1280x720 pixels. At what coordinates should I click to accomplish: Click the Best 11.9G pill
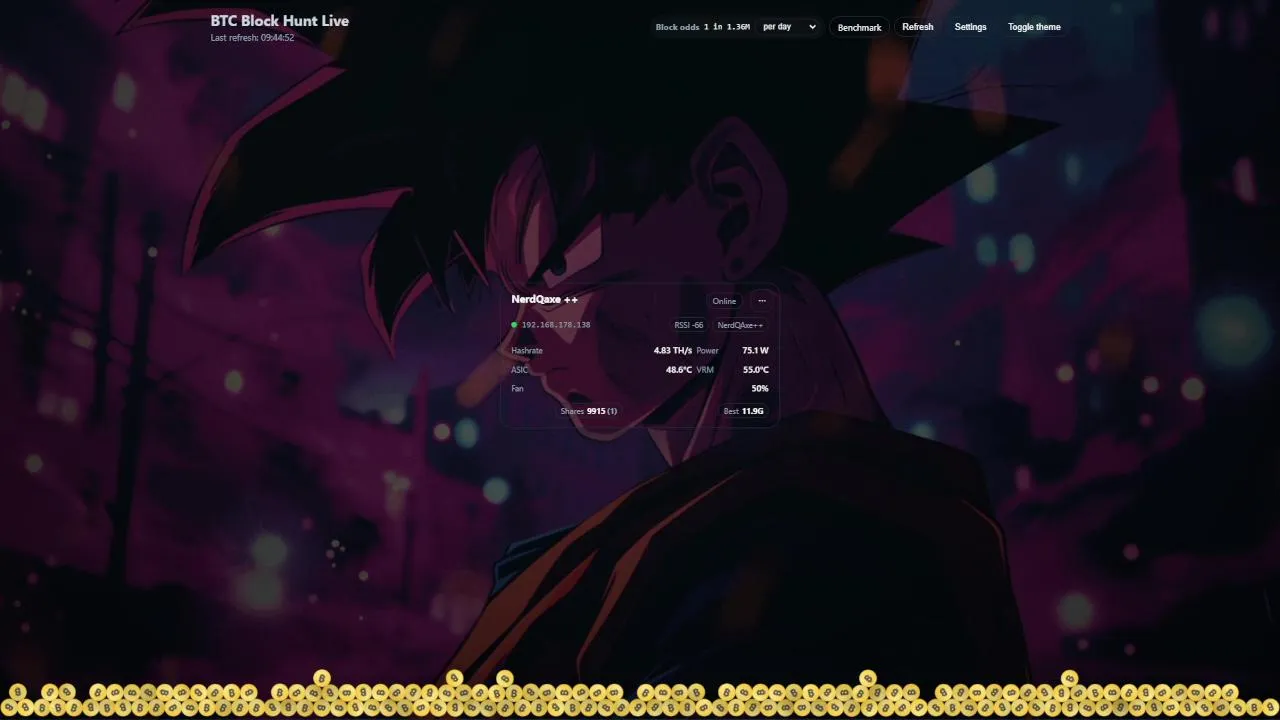744,411
